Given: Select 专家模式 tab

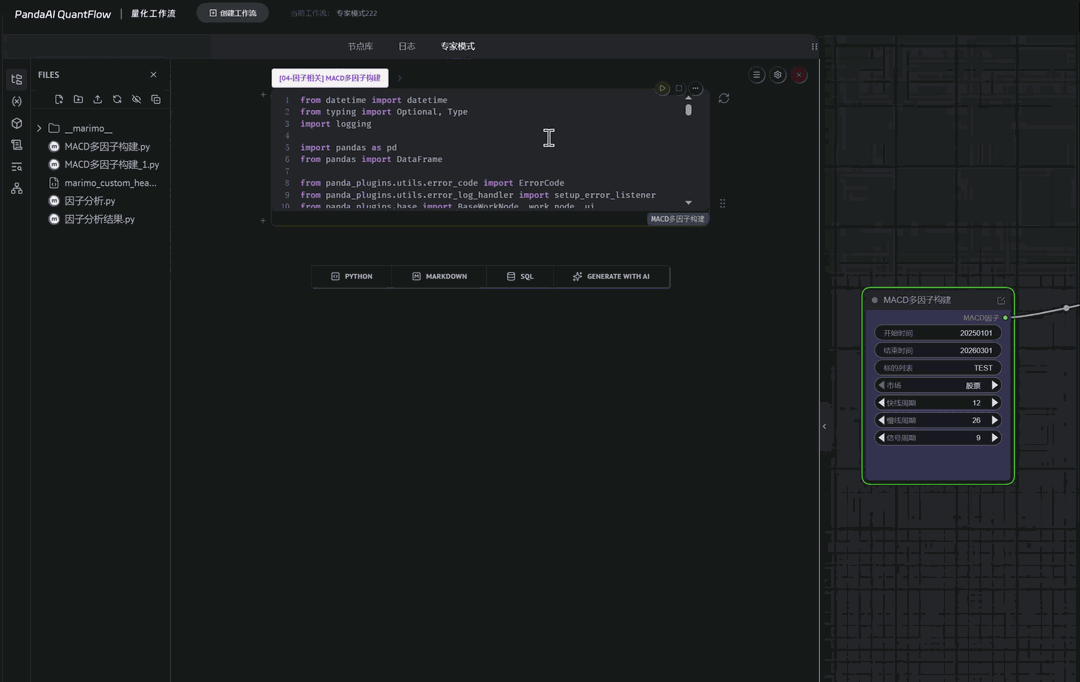Looking at the screenshot, I should tap(457, 46).
